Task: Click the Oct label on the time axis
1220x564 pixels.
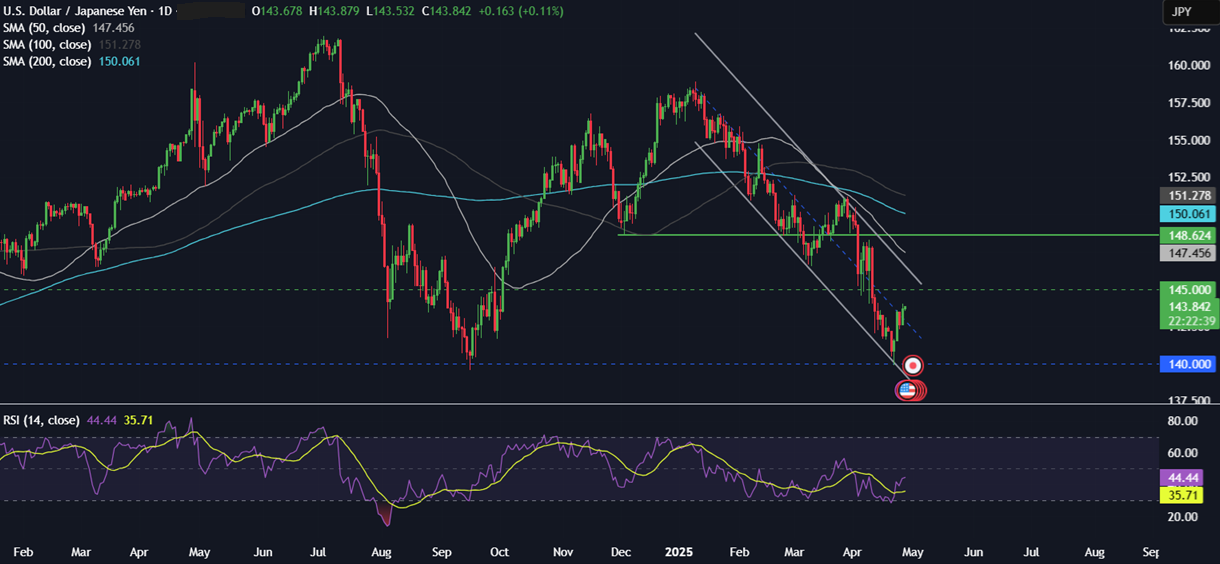Action: tap(500, 552)
